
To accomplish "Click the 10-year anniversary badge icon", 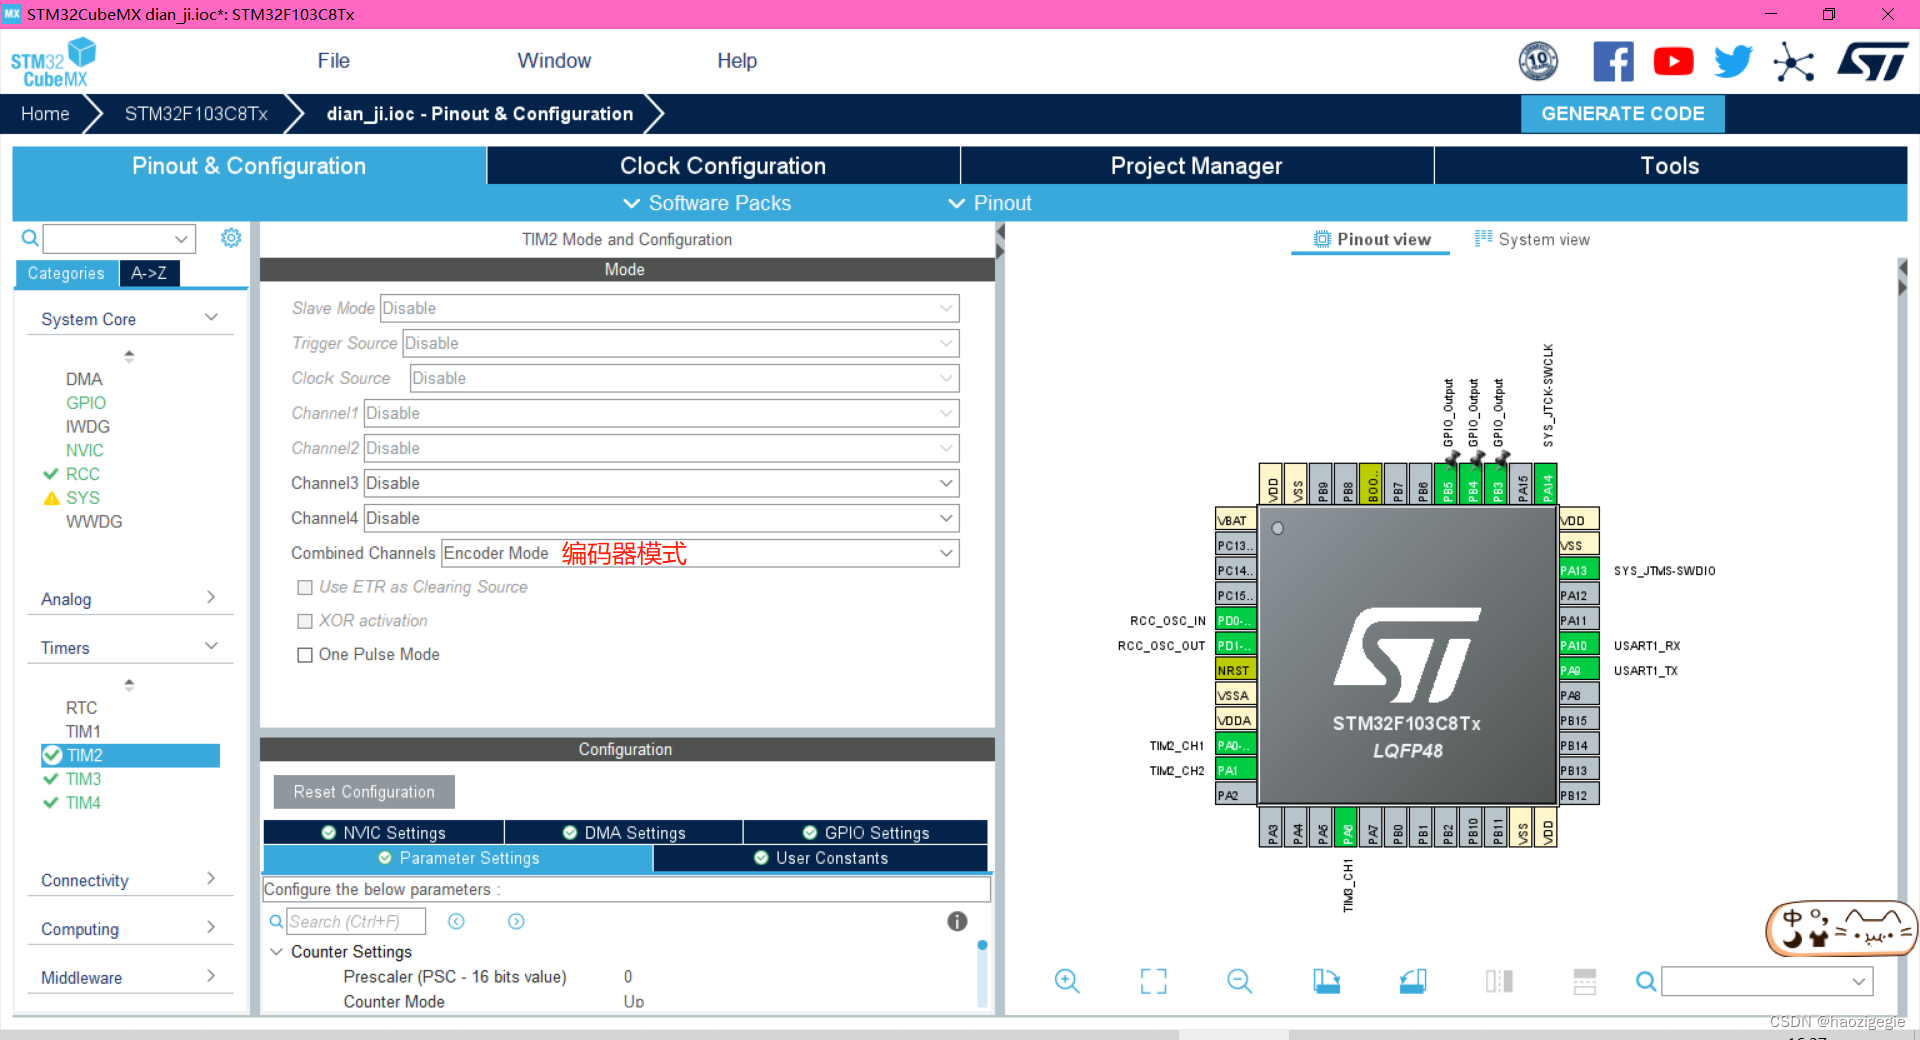I will (1538, 62).
